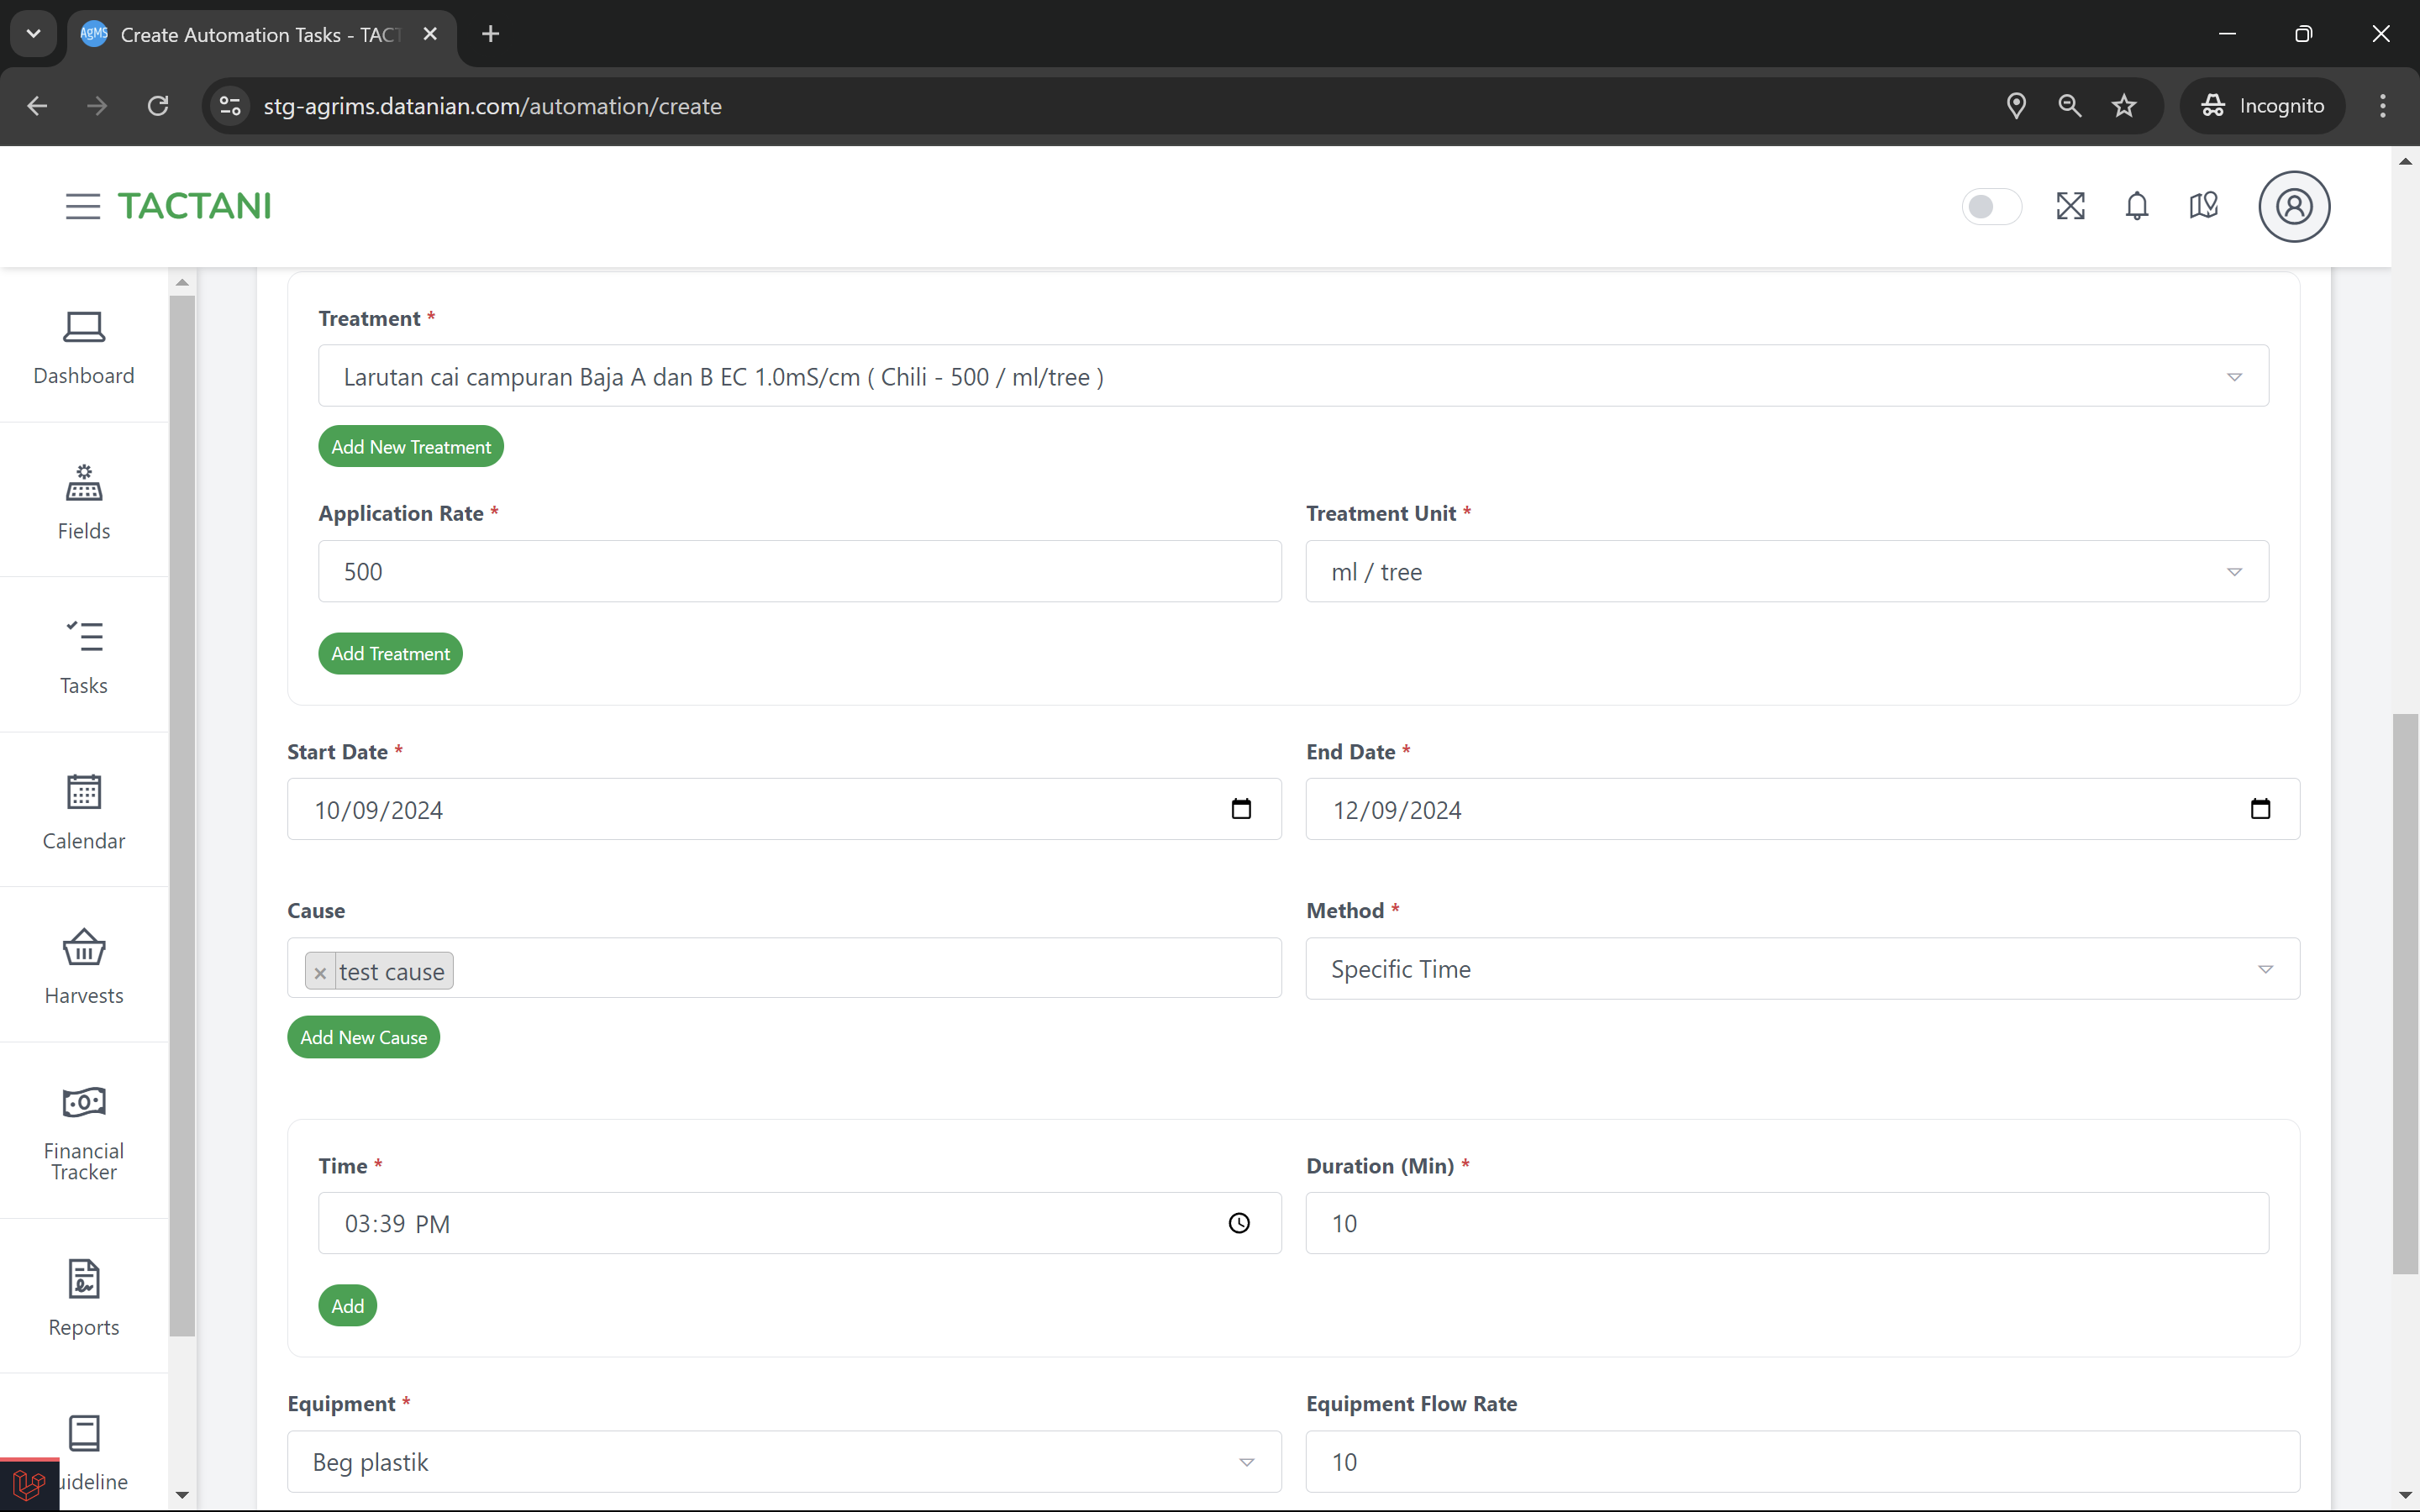
Task: Click the zoom magnifier icon in address bar
Action: click(x=2070, y=106)
